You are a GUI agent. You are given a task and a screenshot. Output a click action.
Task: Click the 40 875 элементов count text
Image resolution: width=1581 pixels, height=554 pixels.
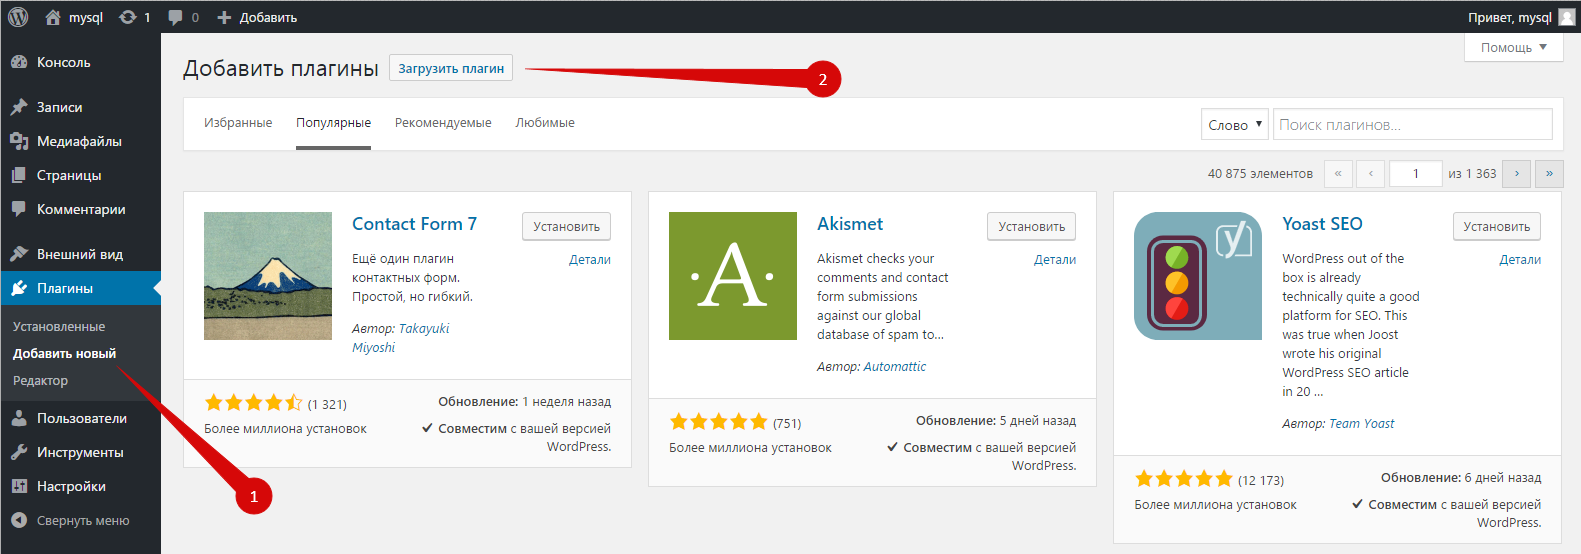(1260, 174)
